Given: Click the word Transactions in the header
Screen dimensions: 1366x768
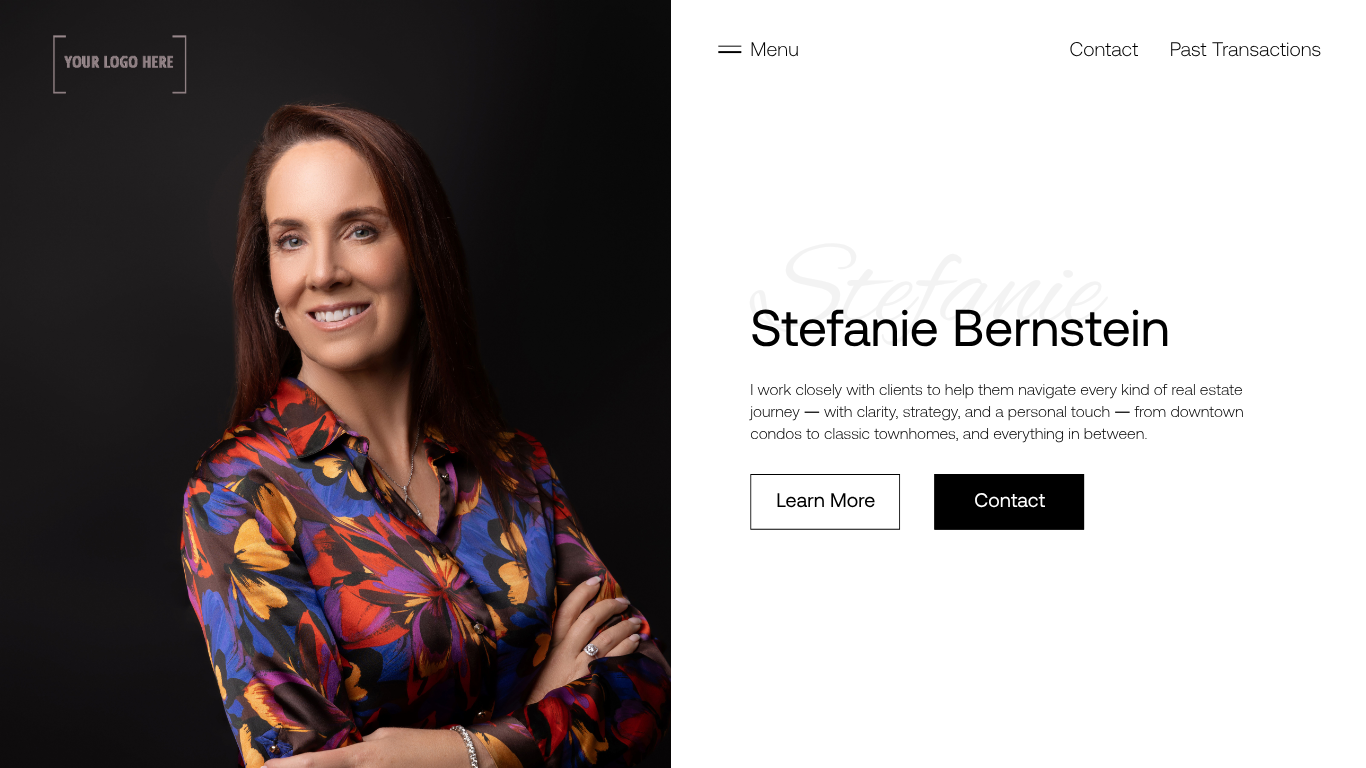Looking at the screenshot, I should coord(1266,49).
